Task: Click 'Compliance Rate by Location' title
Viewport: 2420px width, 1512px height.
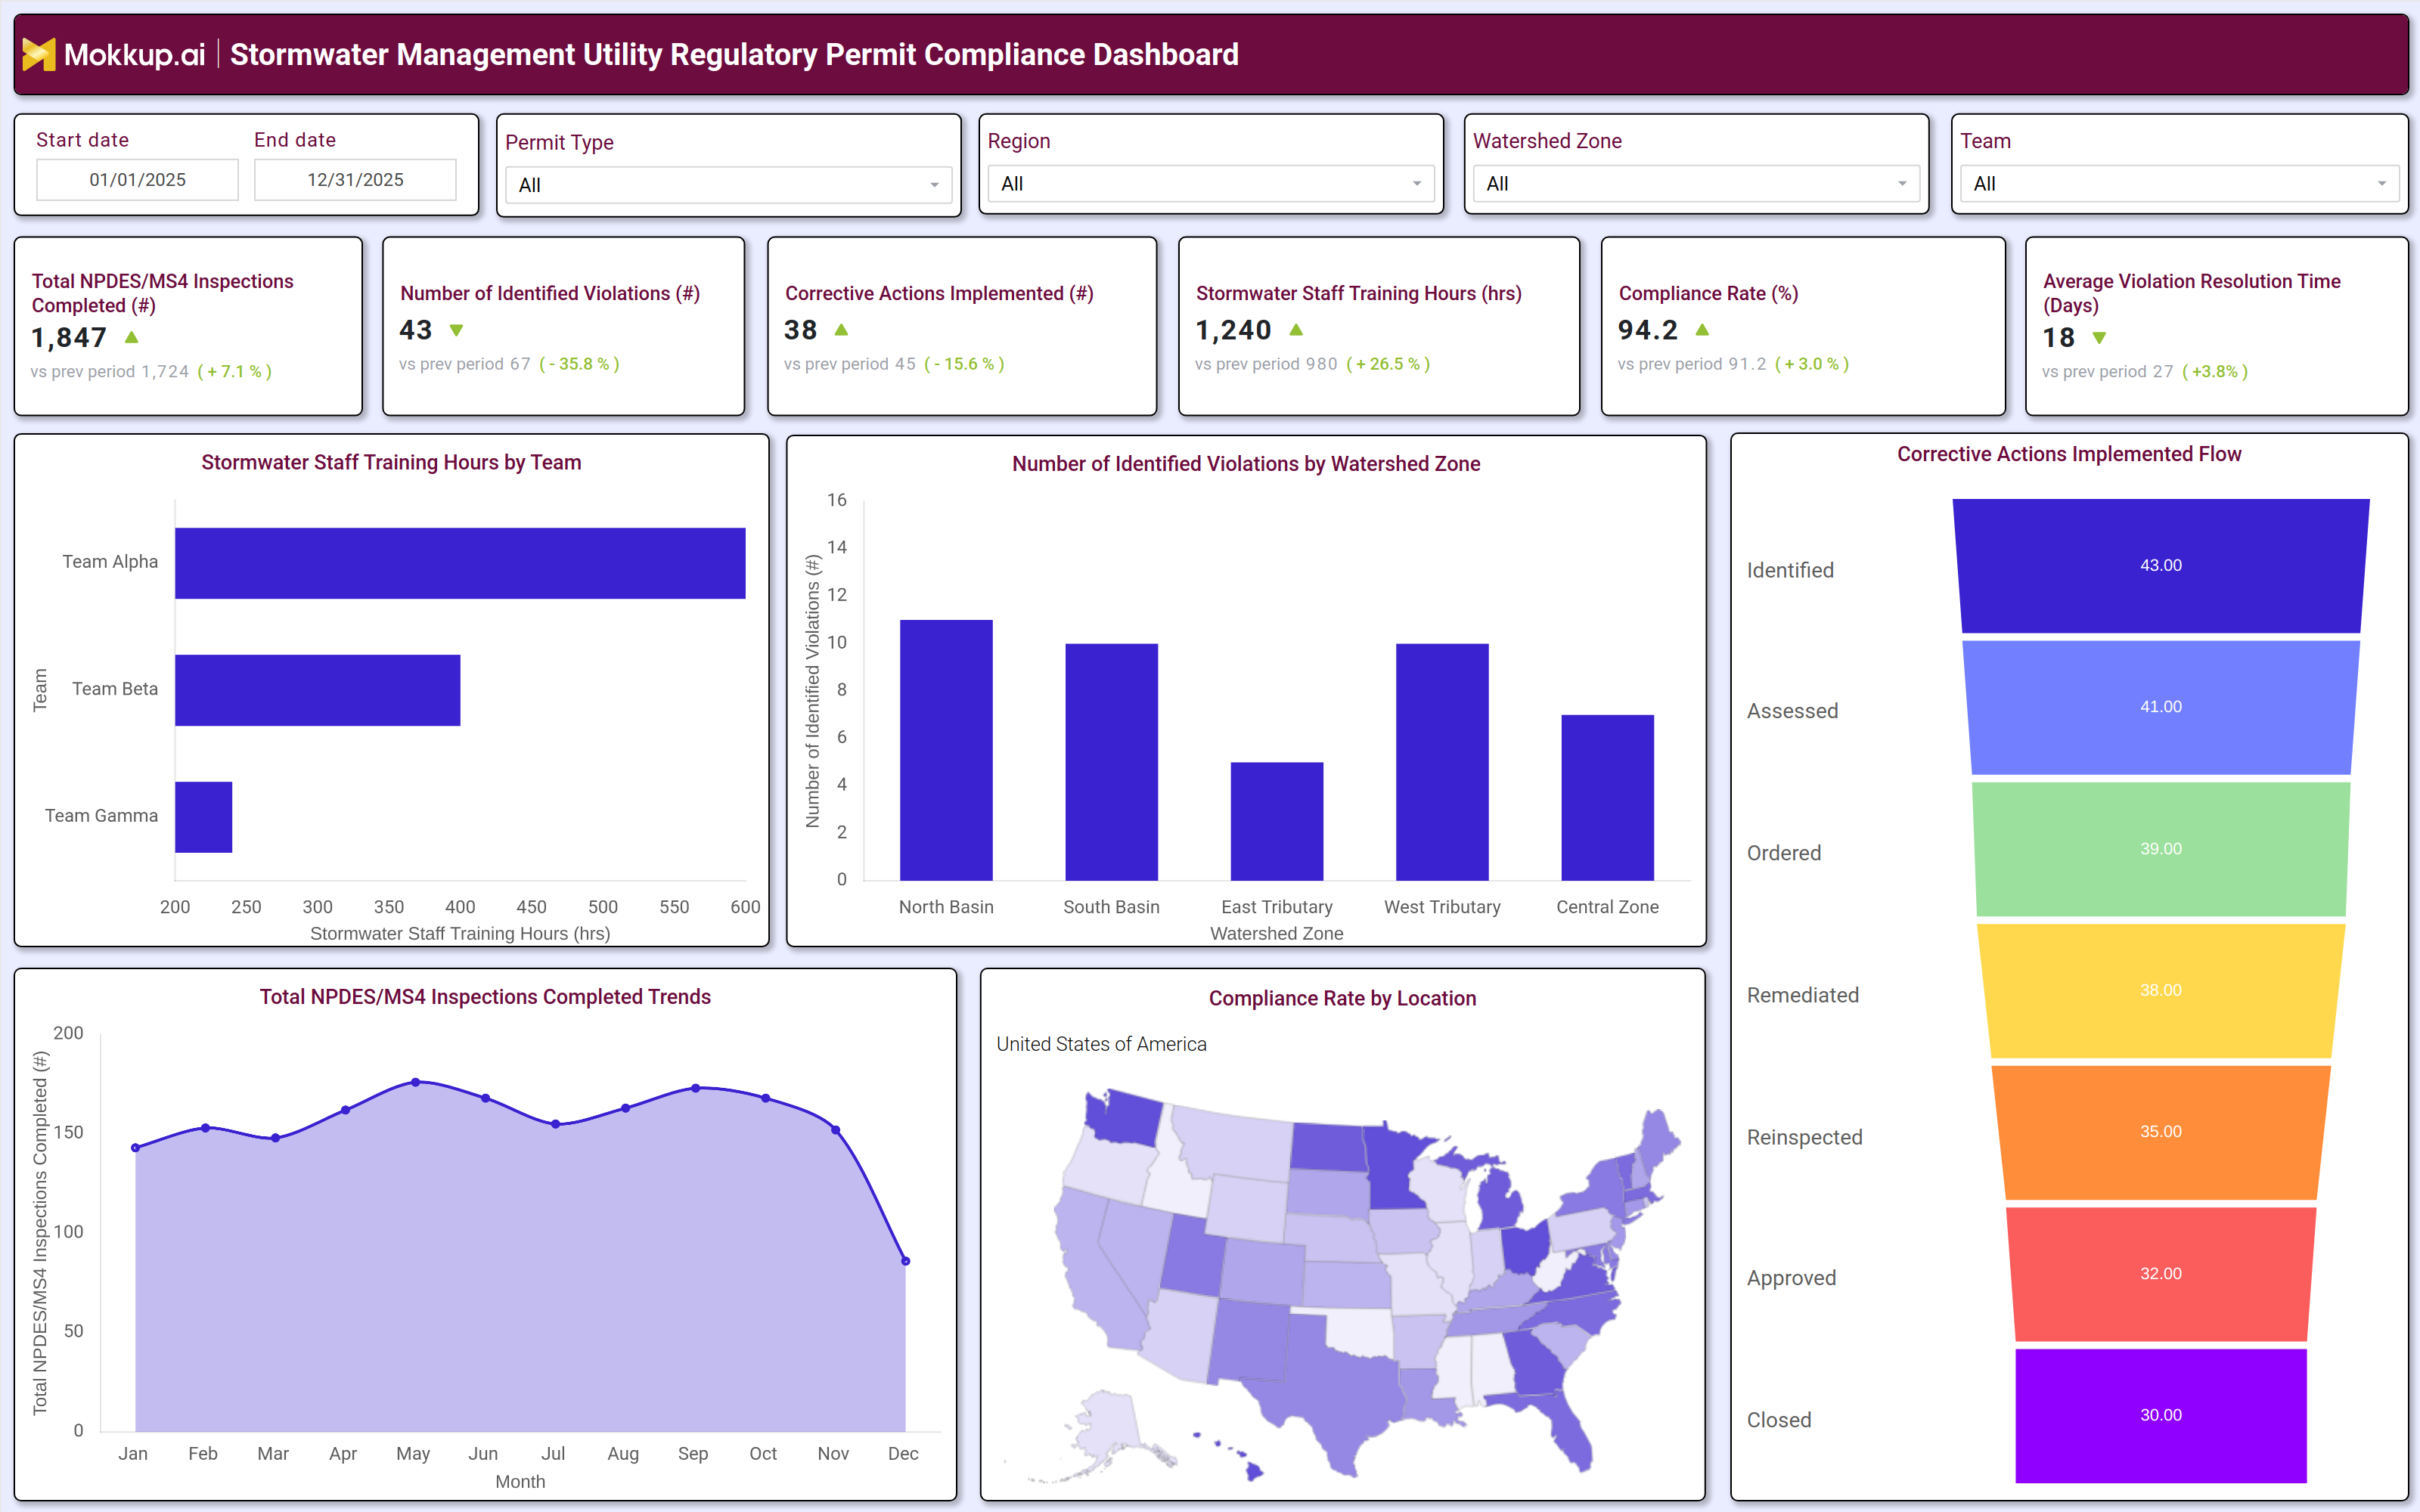Action: [x=1342, y=998]
